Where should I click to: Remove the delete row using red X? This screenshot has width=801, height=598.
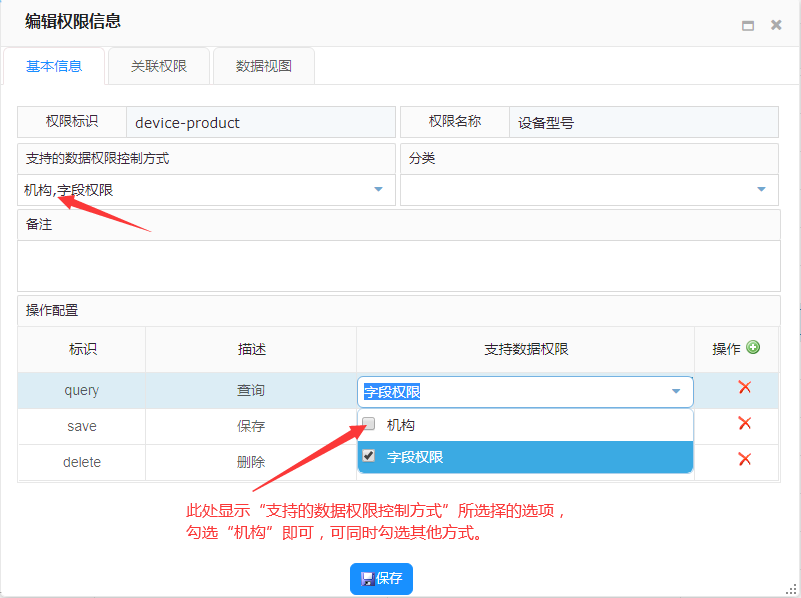(744, 459)
